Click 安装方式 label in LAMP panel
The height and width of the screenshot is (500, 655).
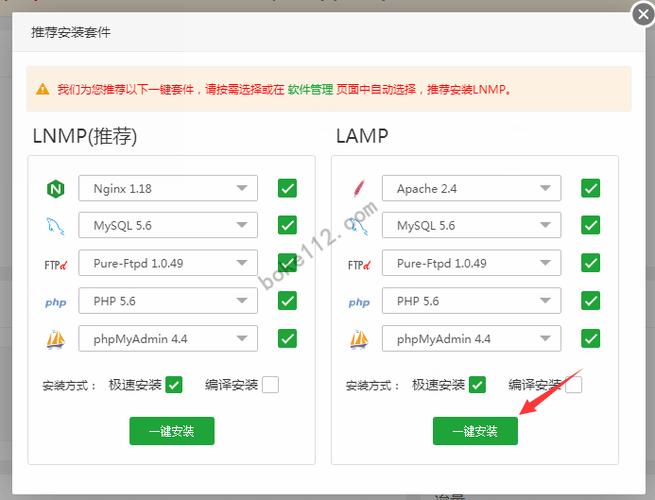click(372, 385)
